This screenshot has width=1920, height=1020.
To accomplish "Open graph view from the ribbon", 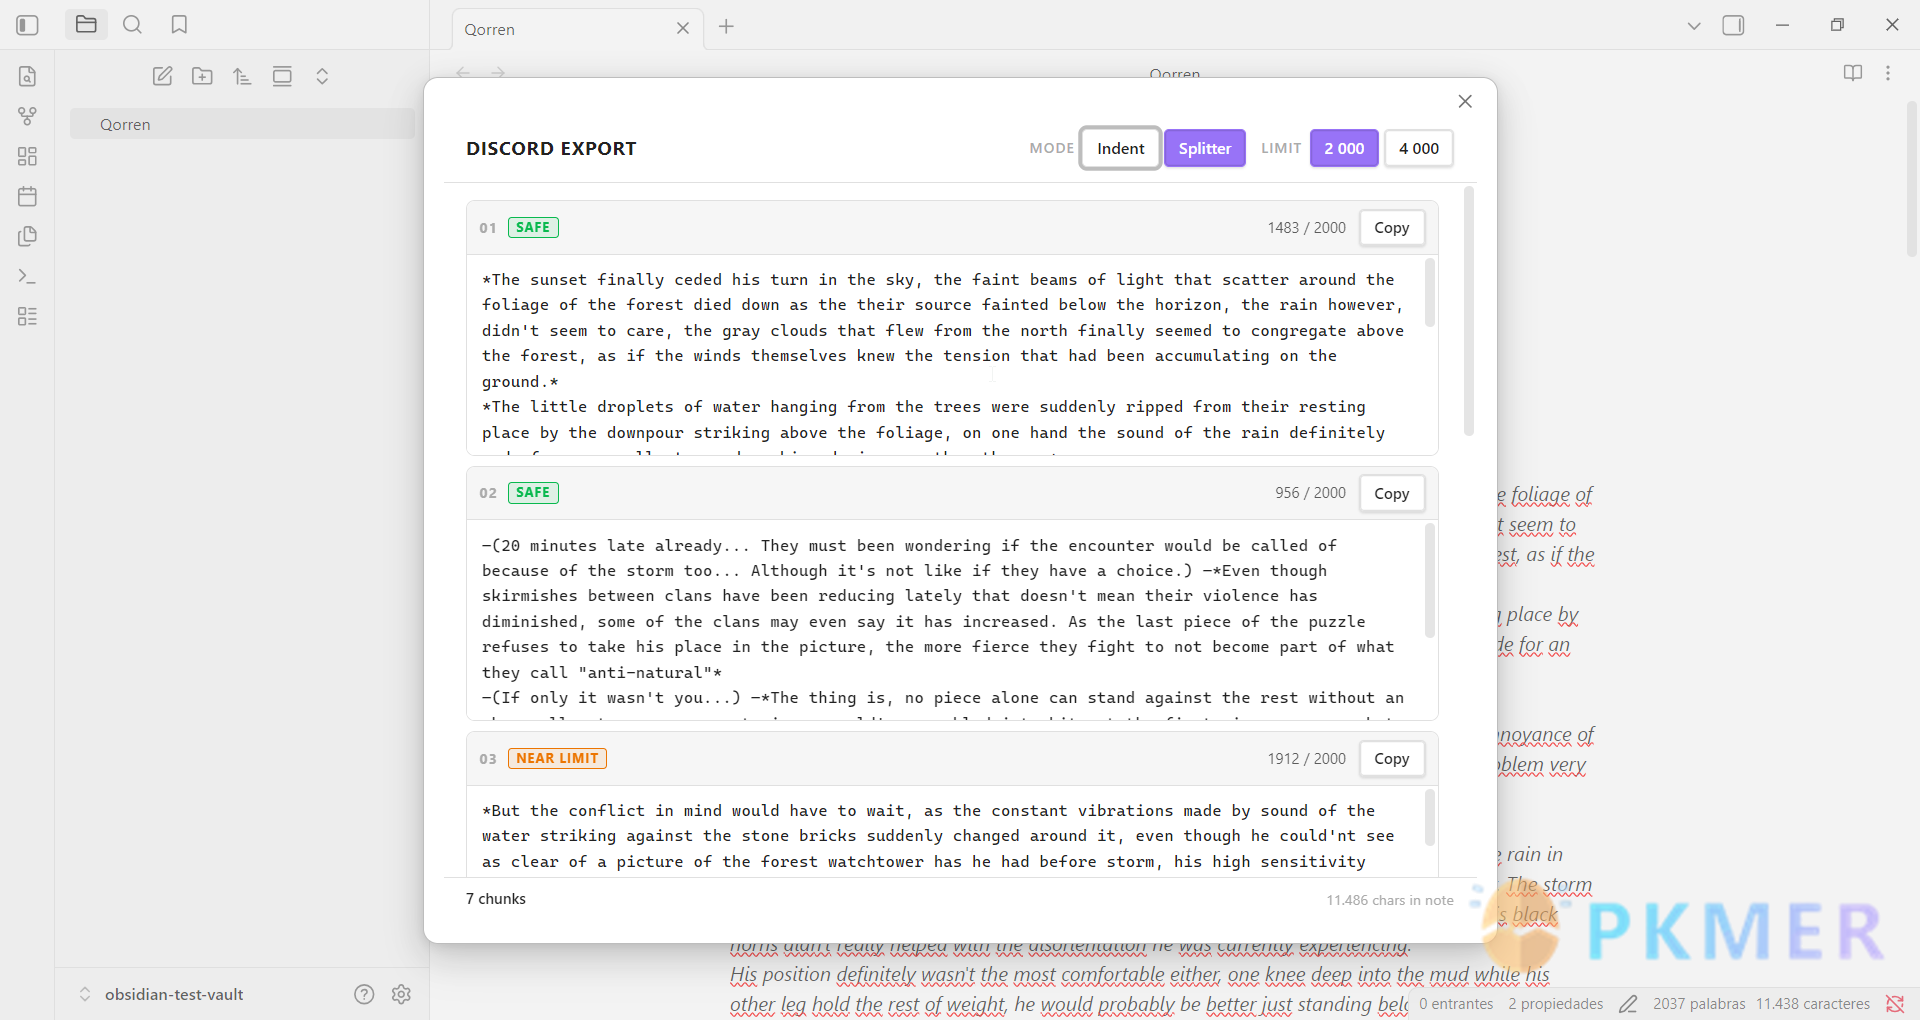I will click(27, 116).
